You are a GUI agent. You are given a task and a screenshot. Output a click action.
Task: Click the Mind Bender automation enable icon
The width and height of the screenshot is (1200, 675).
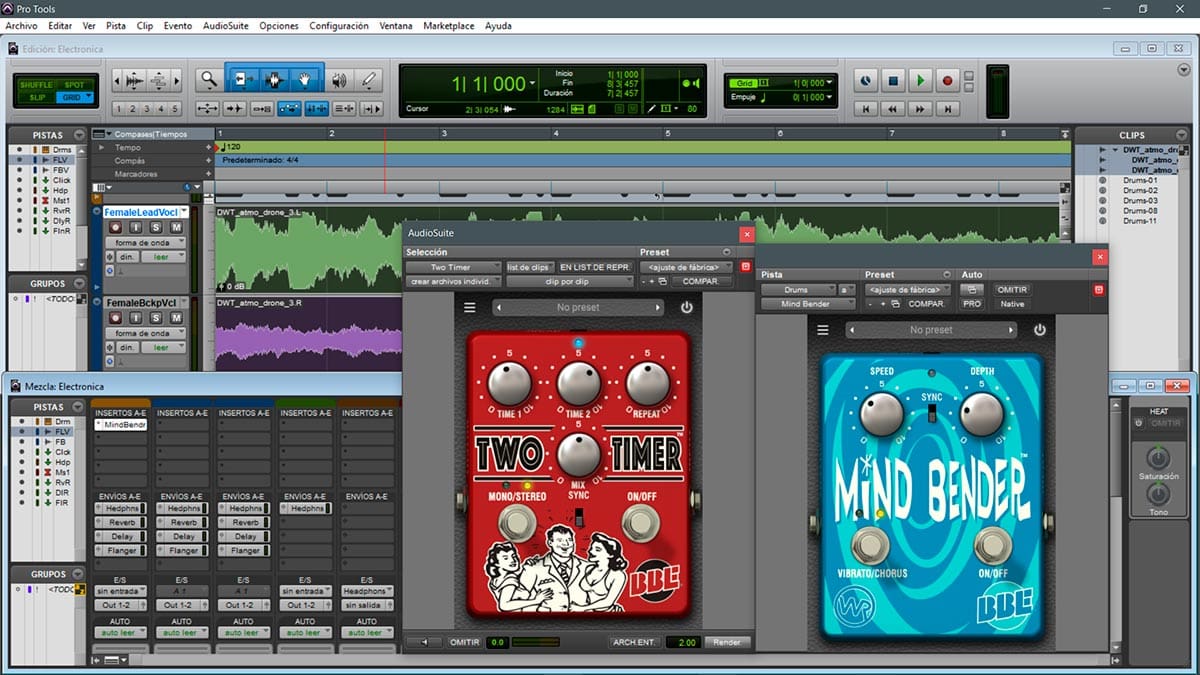point(970,290)
